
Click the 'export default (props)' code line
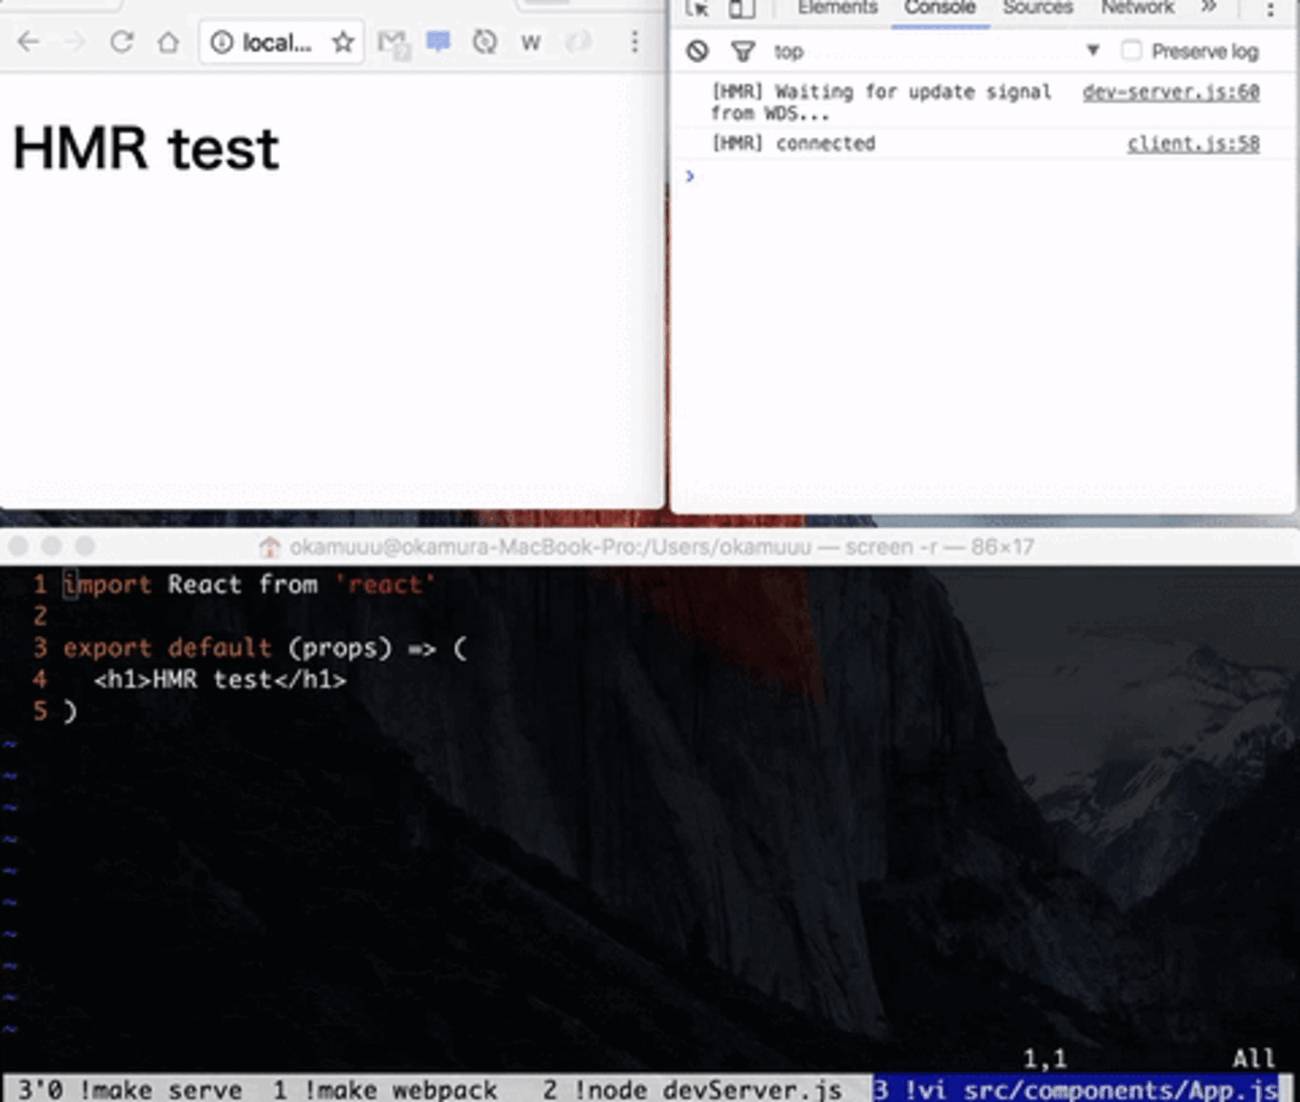(265, 648)
